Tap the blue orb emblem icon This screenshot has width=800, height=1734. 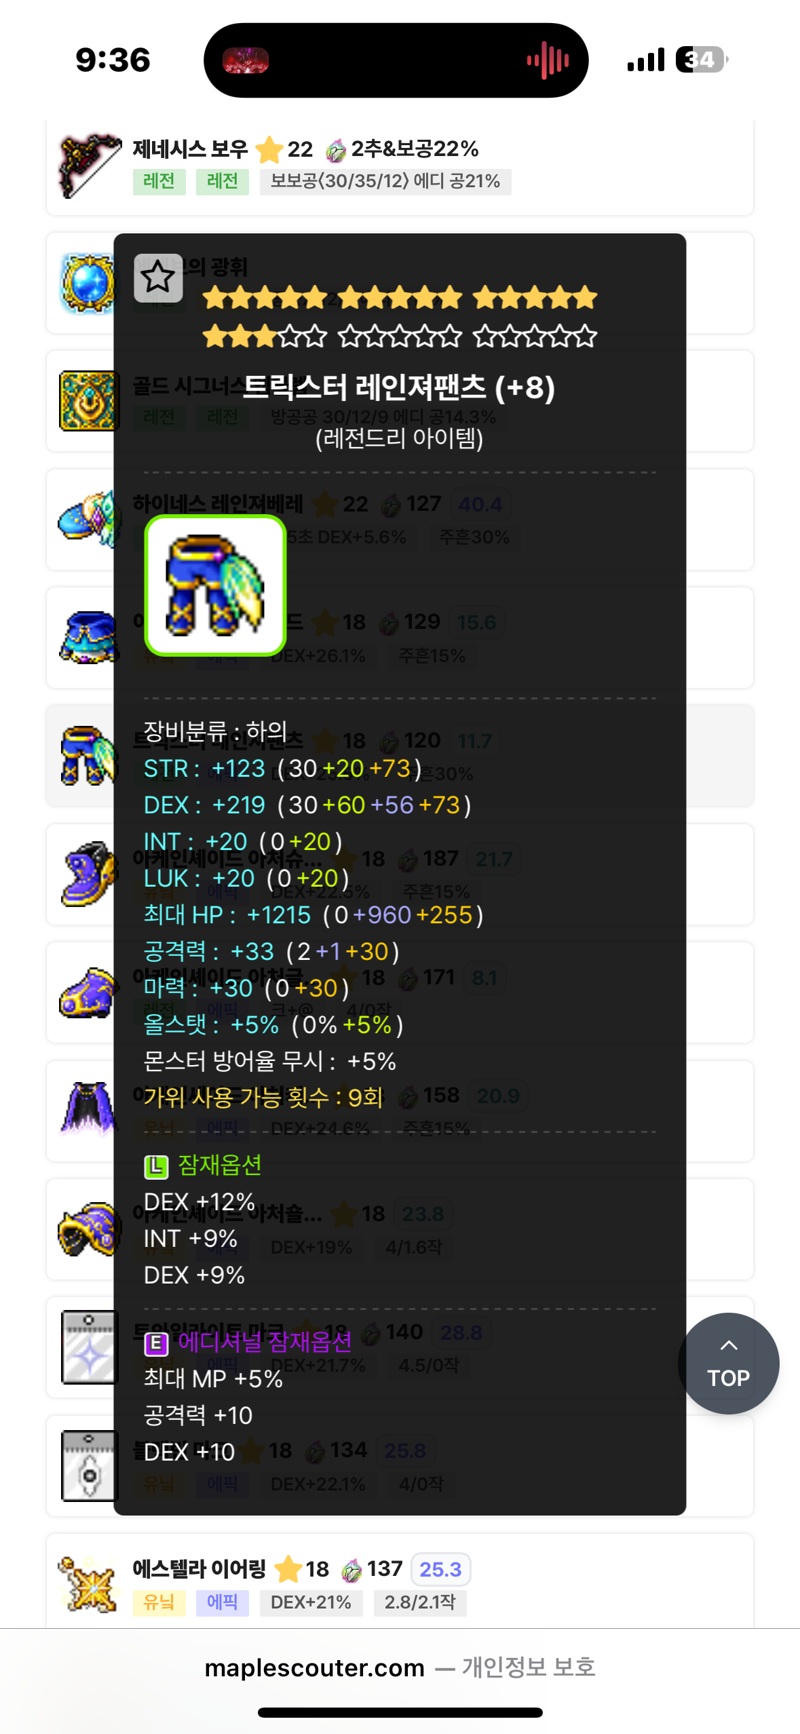click(x=88, y=283)
